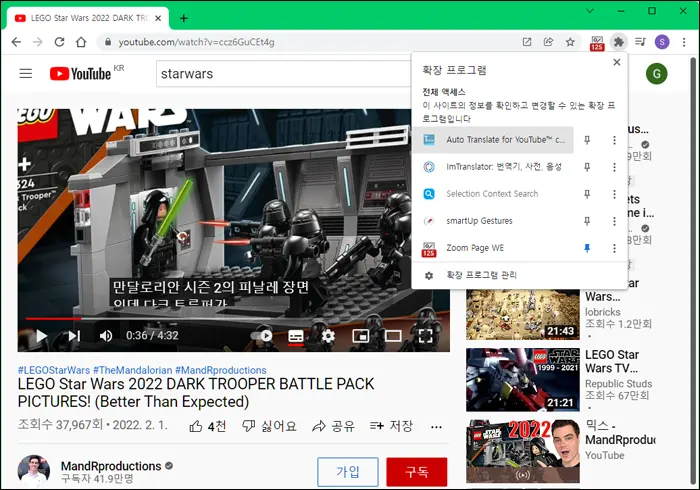Click the #TheMandalorian hashtag

pyautogui.click(x=133, y=370)
